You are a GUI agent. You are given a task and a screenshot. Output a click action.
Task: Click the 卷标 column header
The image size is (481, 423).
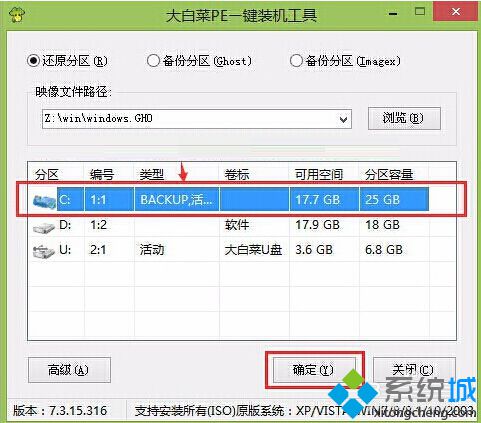(x=237, y=175)
